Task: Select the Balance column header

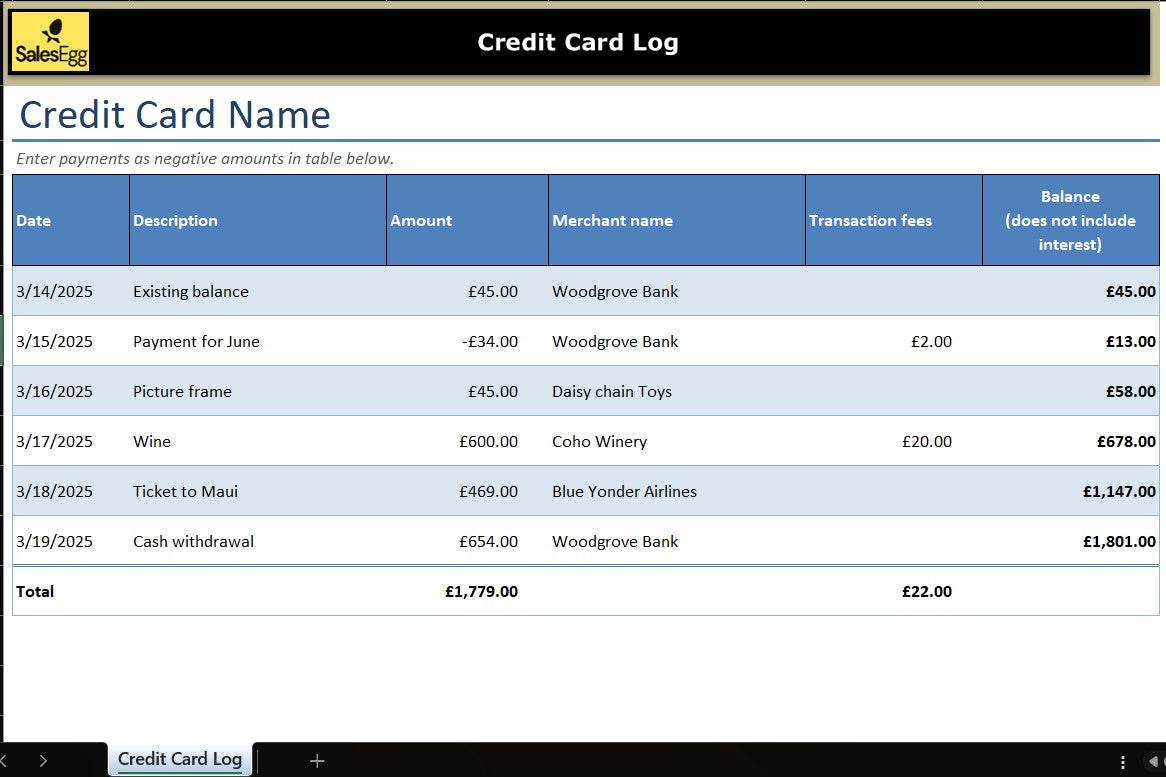Action: pos(1070,221)
